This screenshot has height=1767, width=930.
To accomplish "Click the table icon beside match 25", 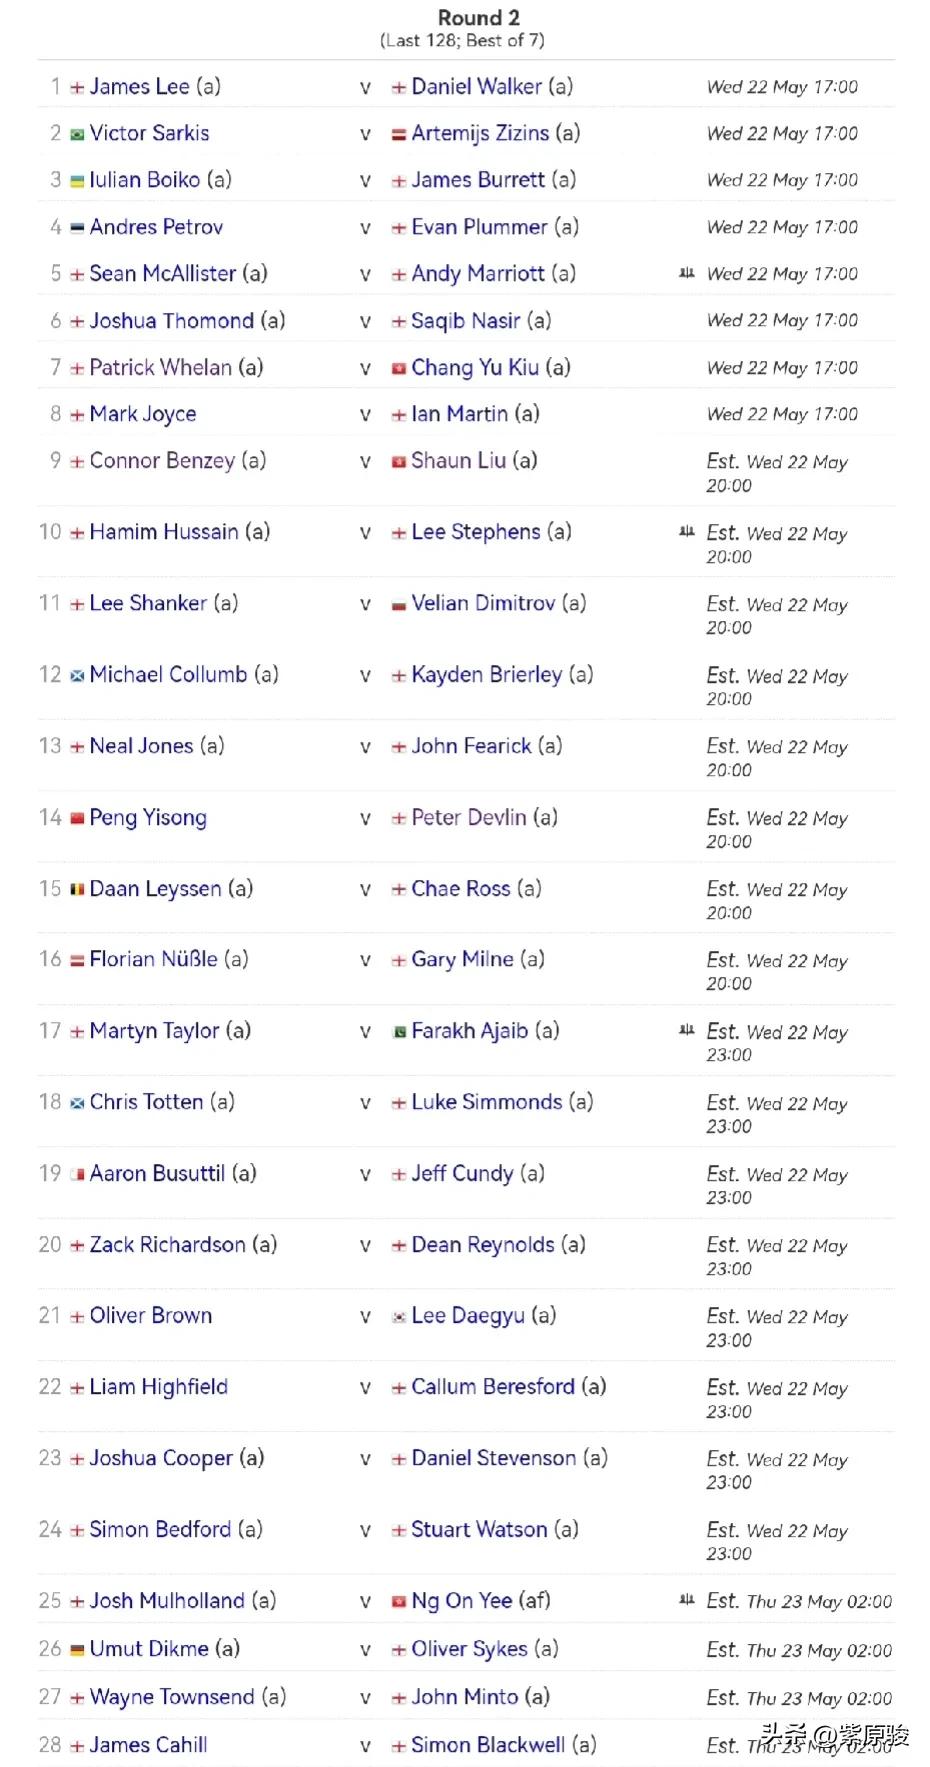I will pyautogui.click(x=686, y=1599).
